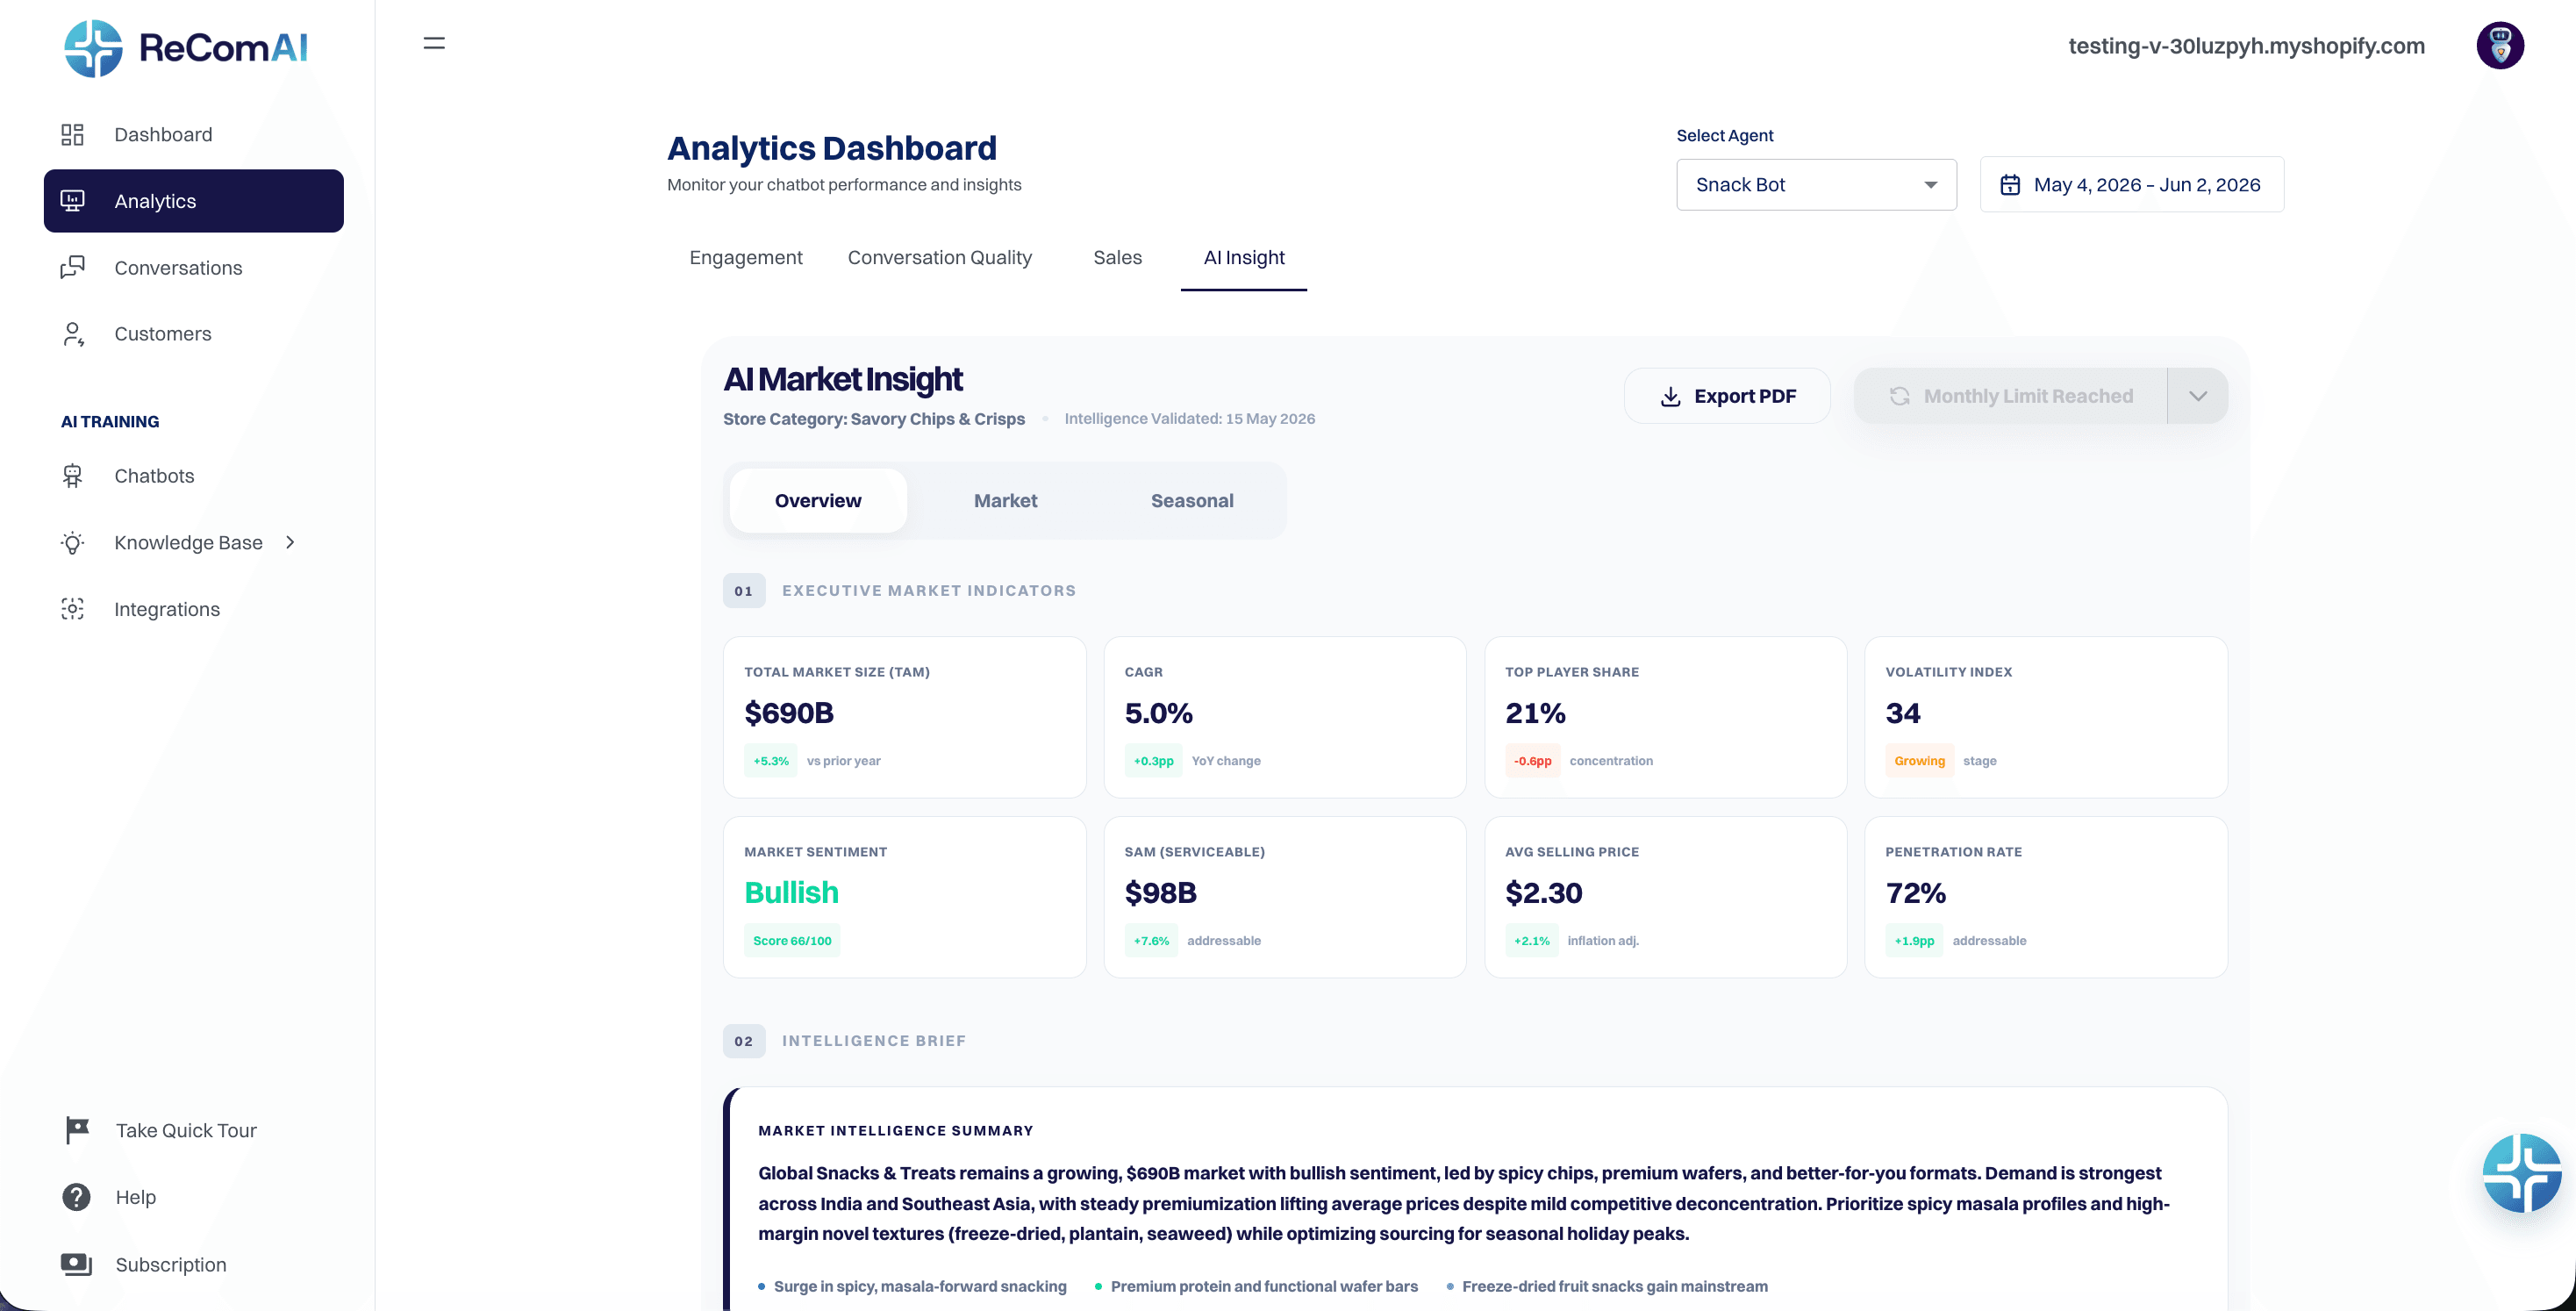The width and height of the screenshot is (2576, 1311).
Task: Click 'Freeze-dried fruit snacks gain mainstream' bullet
Action: (1614, 1286)
